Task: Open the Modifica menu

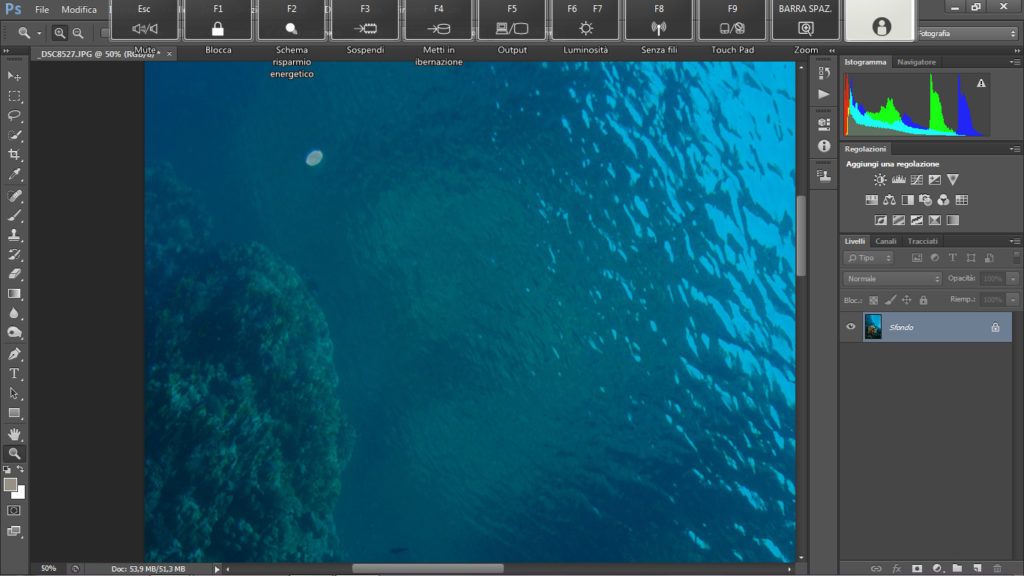Action: pyautogui.click(x=78, y=10)
